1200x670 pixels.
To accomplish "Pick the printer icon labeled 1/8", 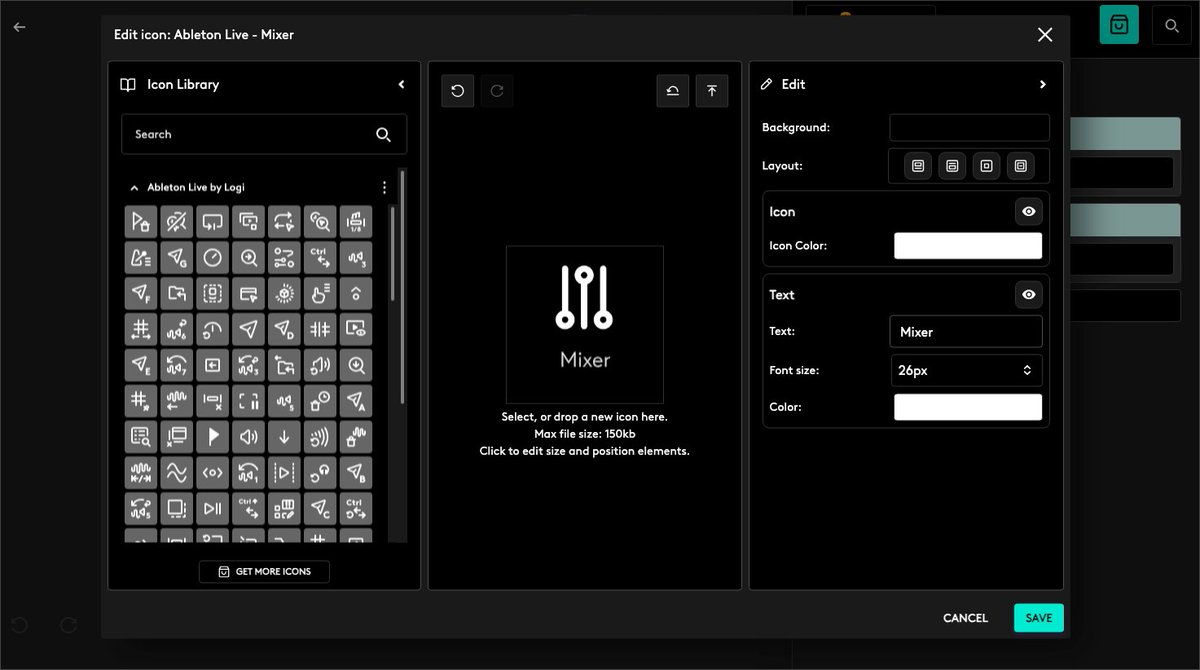I will coord(356,221).
